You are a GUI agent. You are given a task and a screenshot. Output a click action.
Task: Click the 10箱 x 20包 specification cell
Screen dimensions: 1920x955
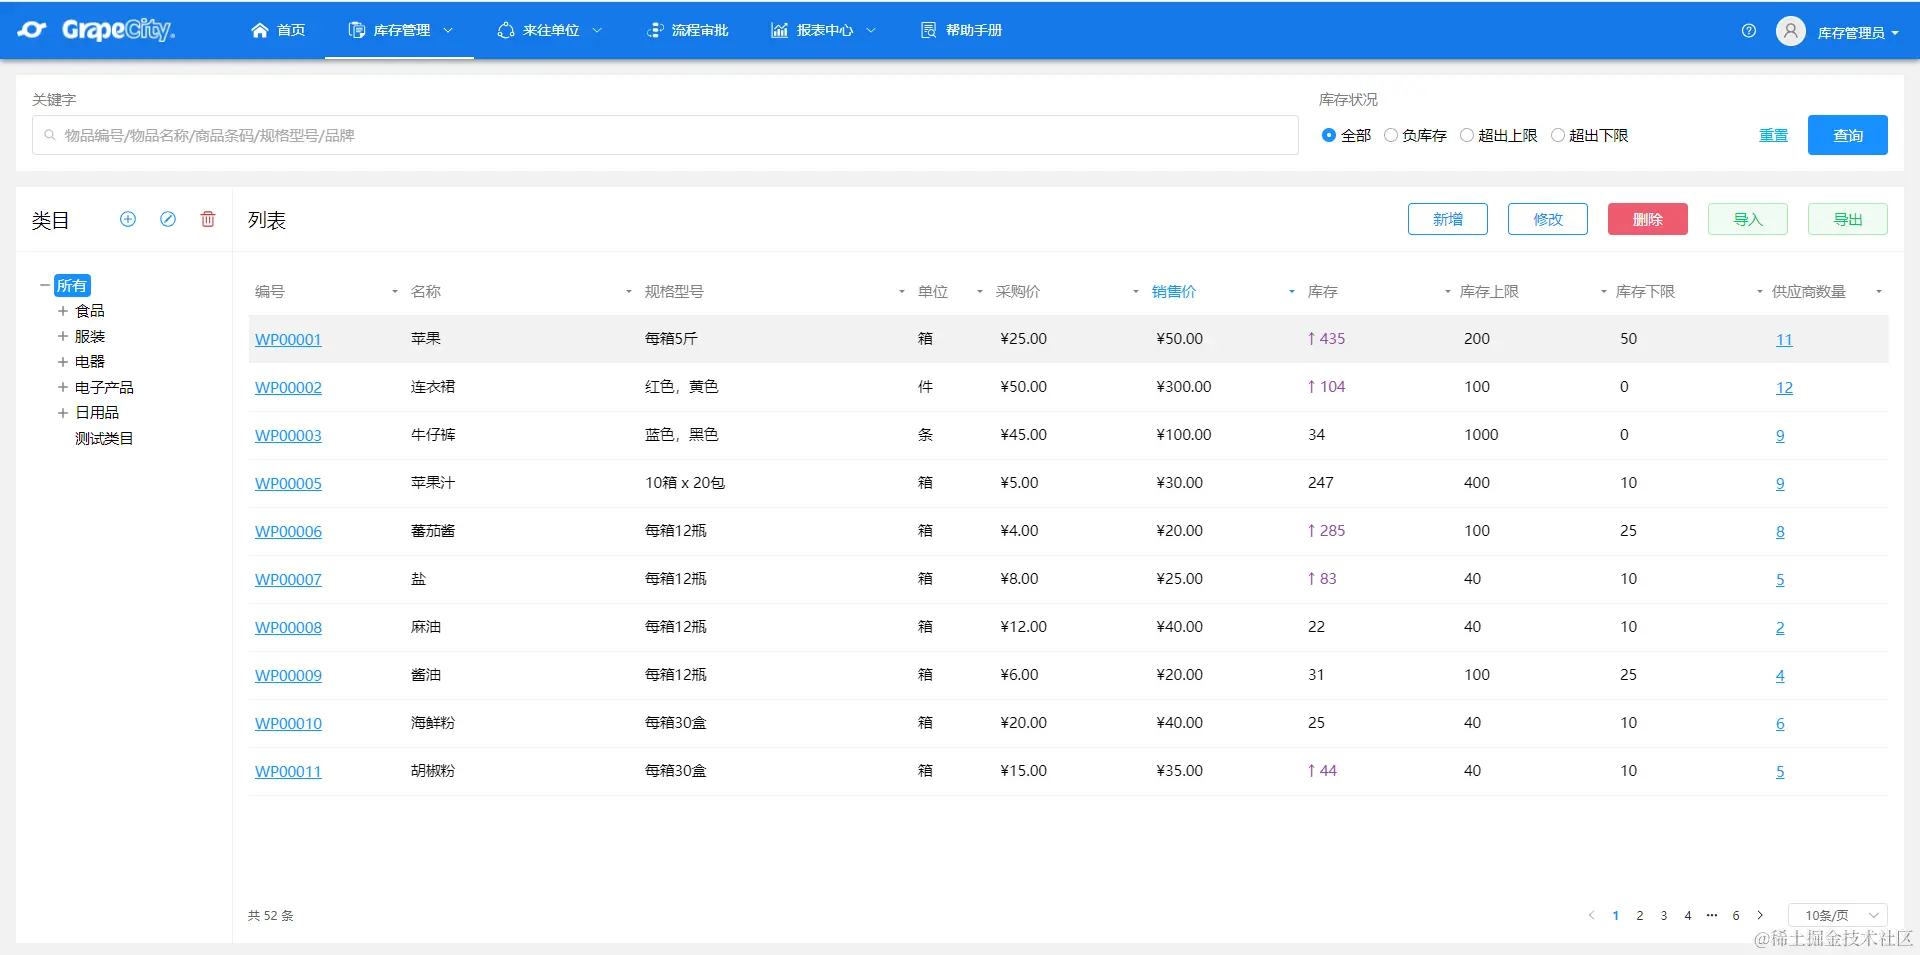click(685, 483)
